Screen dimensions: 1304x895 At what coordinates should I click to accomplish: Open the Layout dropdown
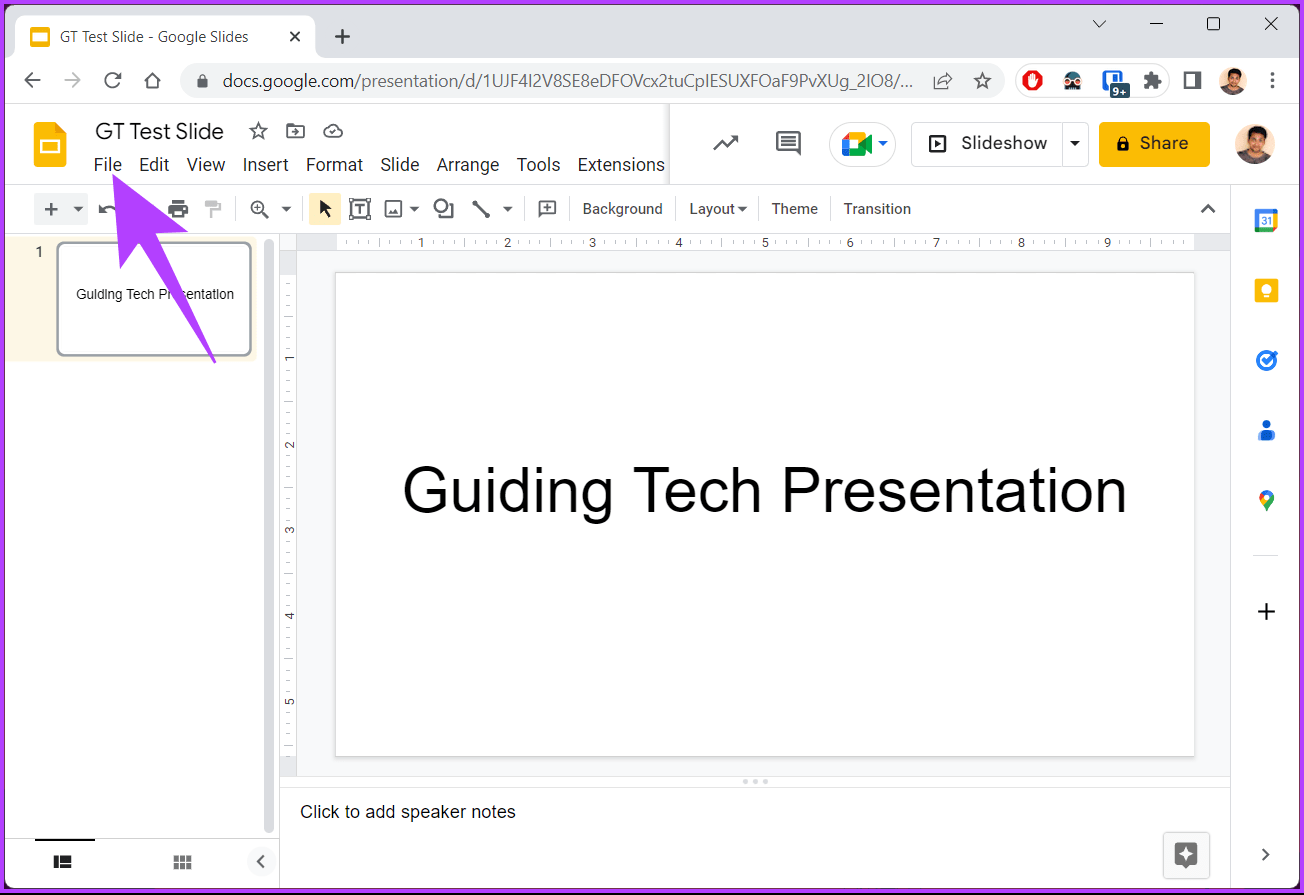point(717,208)
